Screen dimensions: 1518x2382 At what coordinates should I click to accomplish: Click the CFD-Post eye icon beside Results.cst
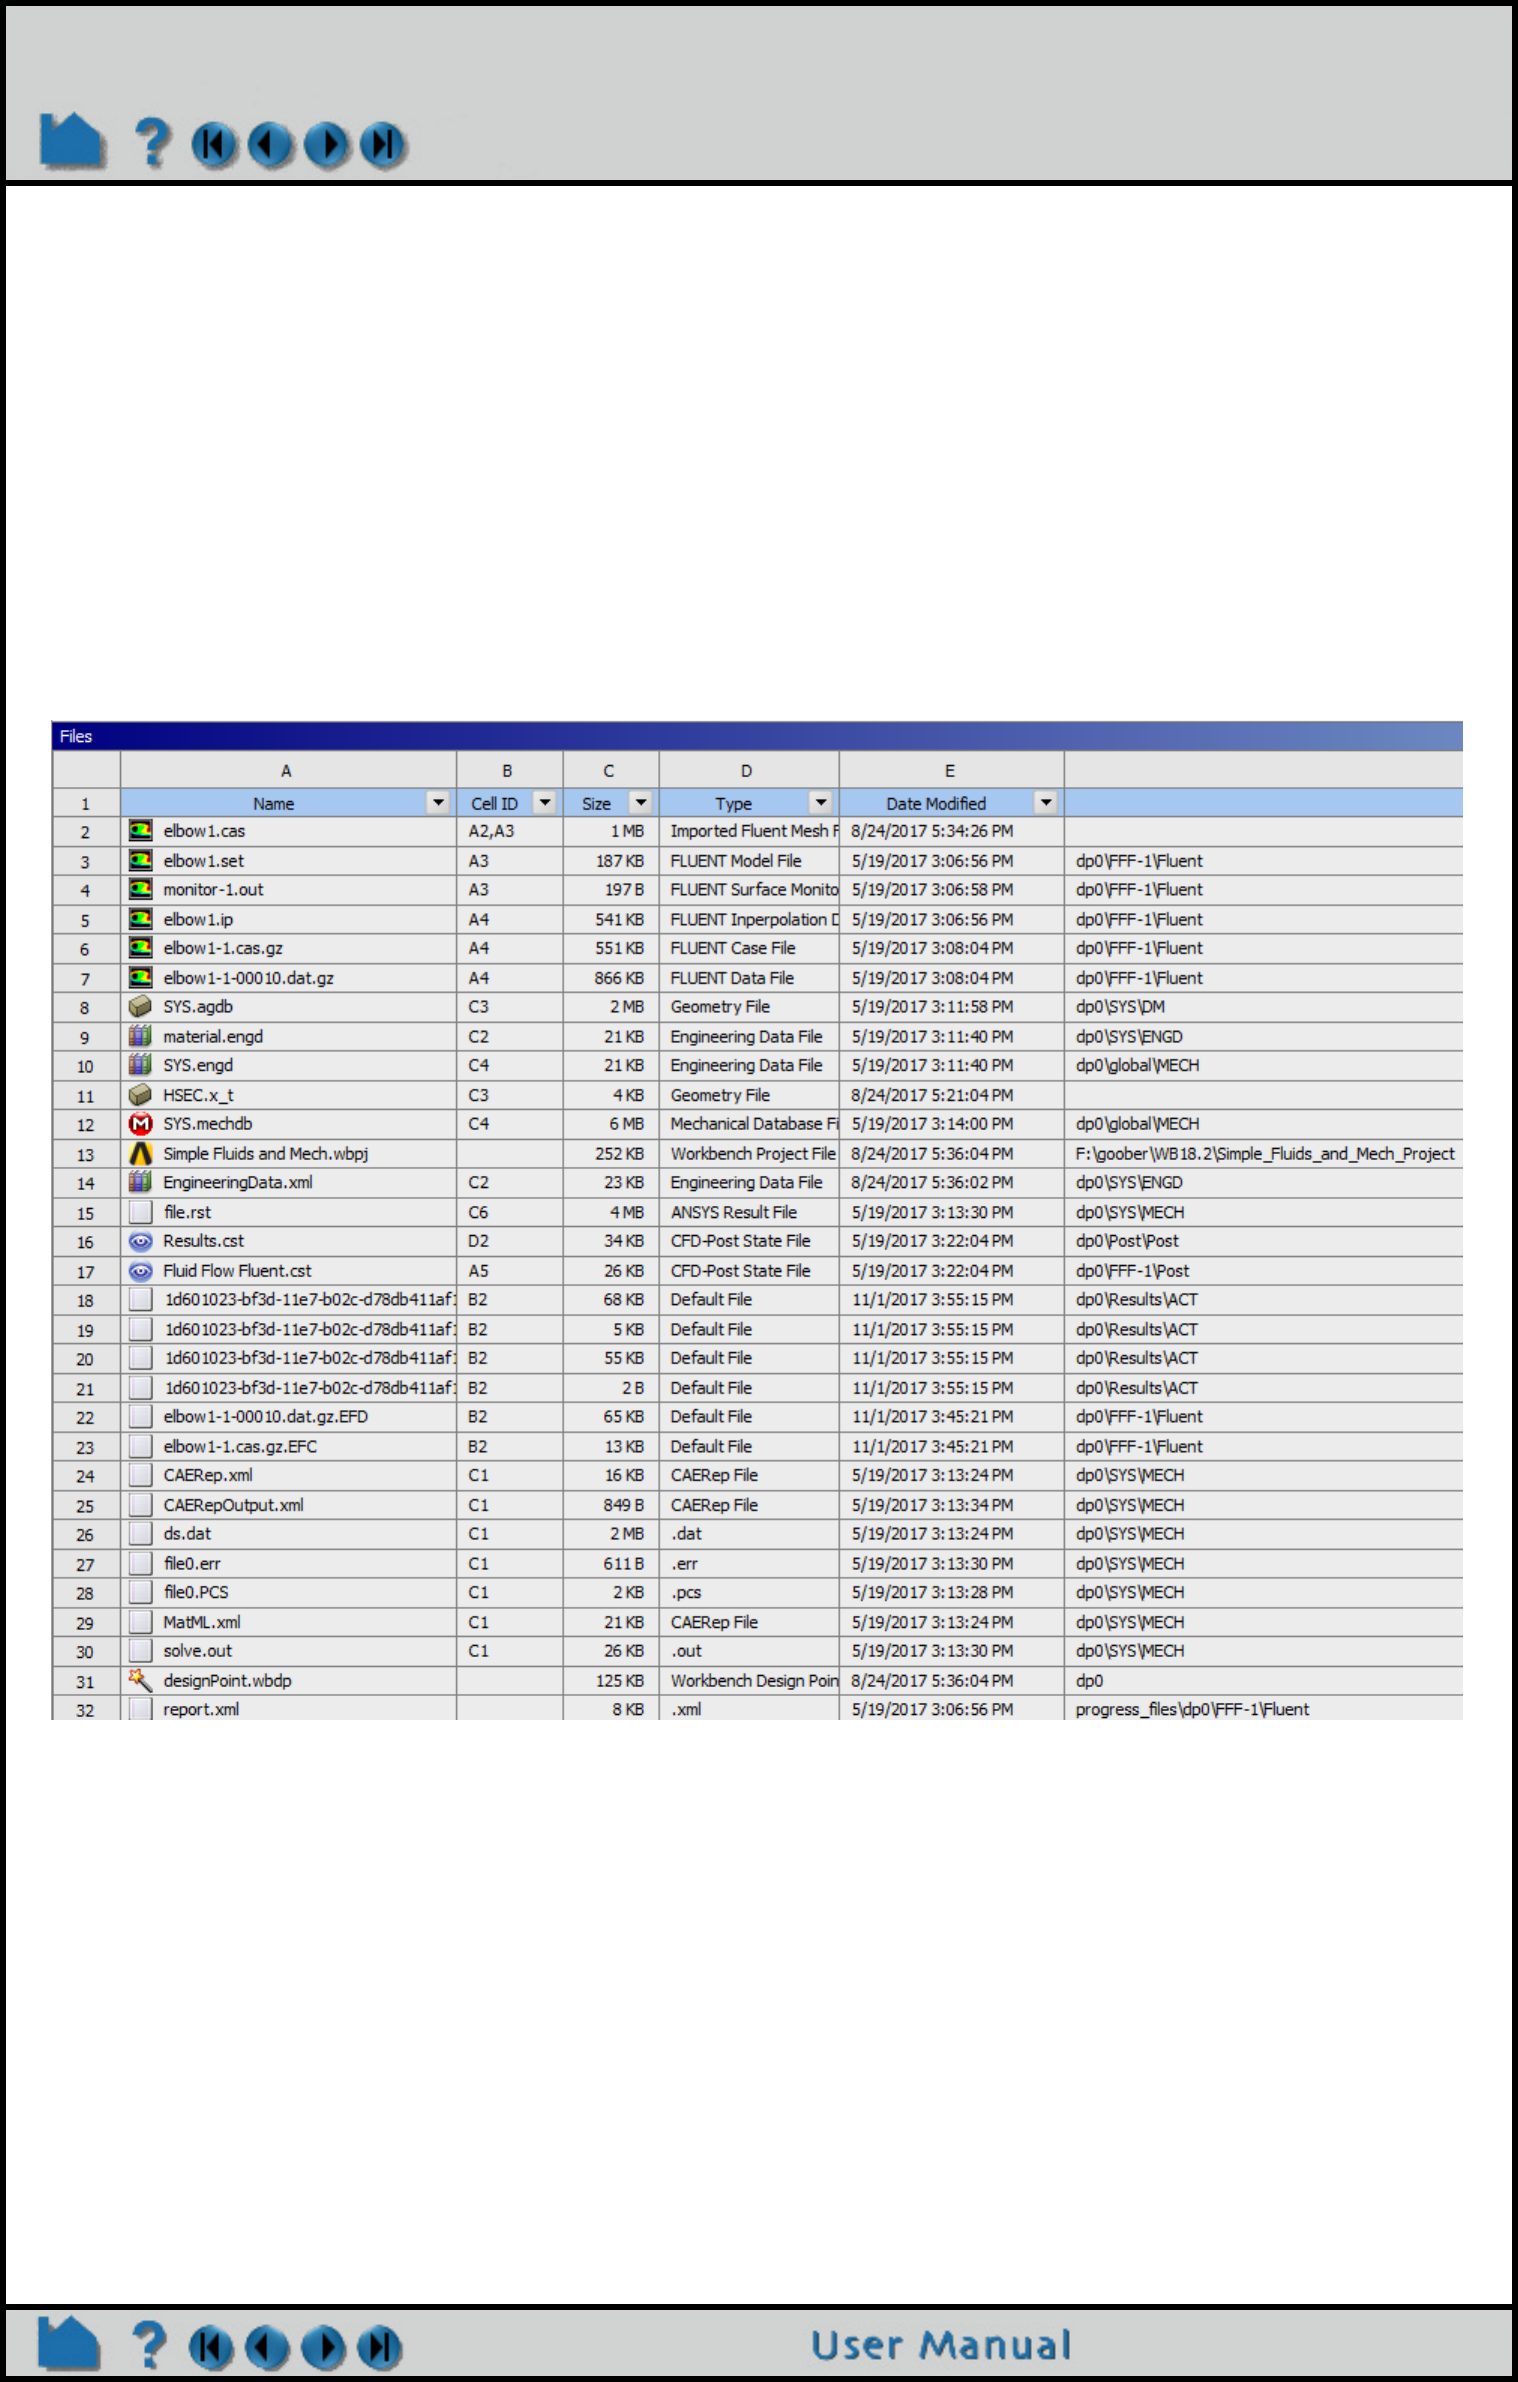pyautogui.click(x=141, y=1241)
